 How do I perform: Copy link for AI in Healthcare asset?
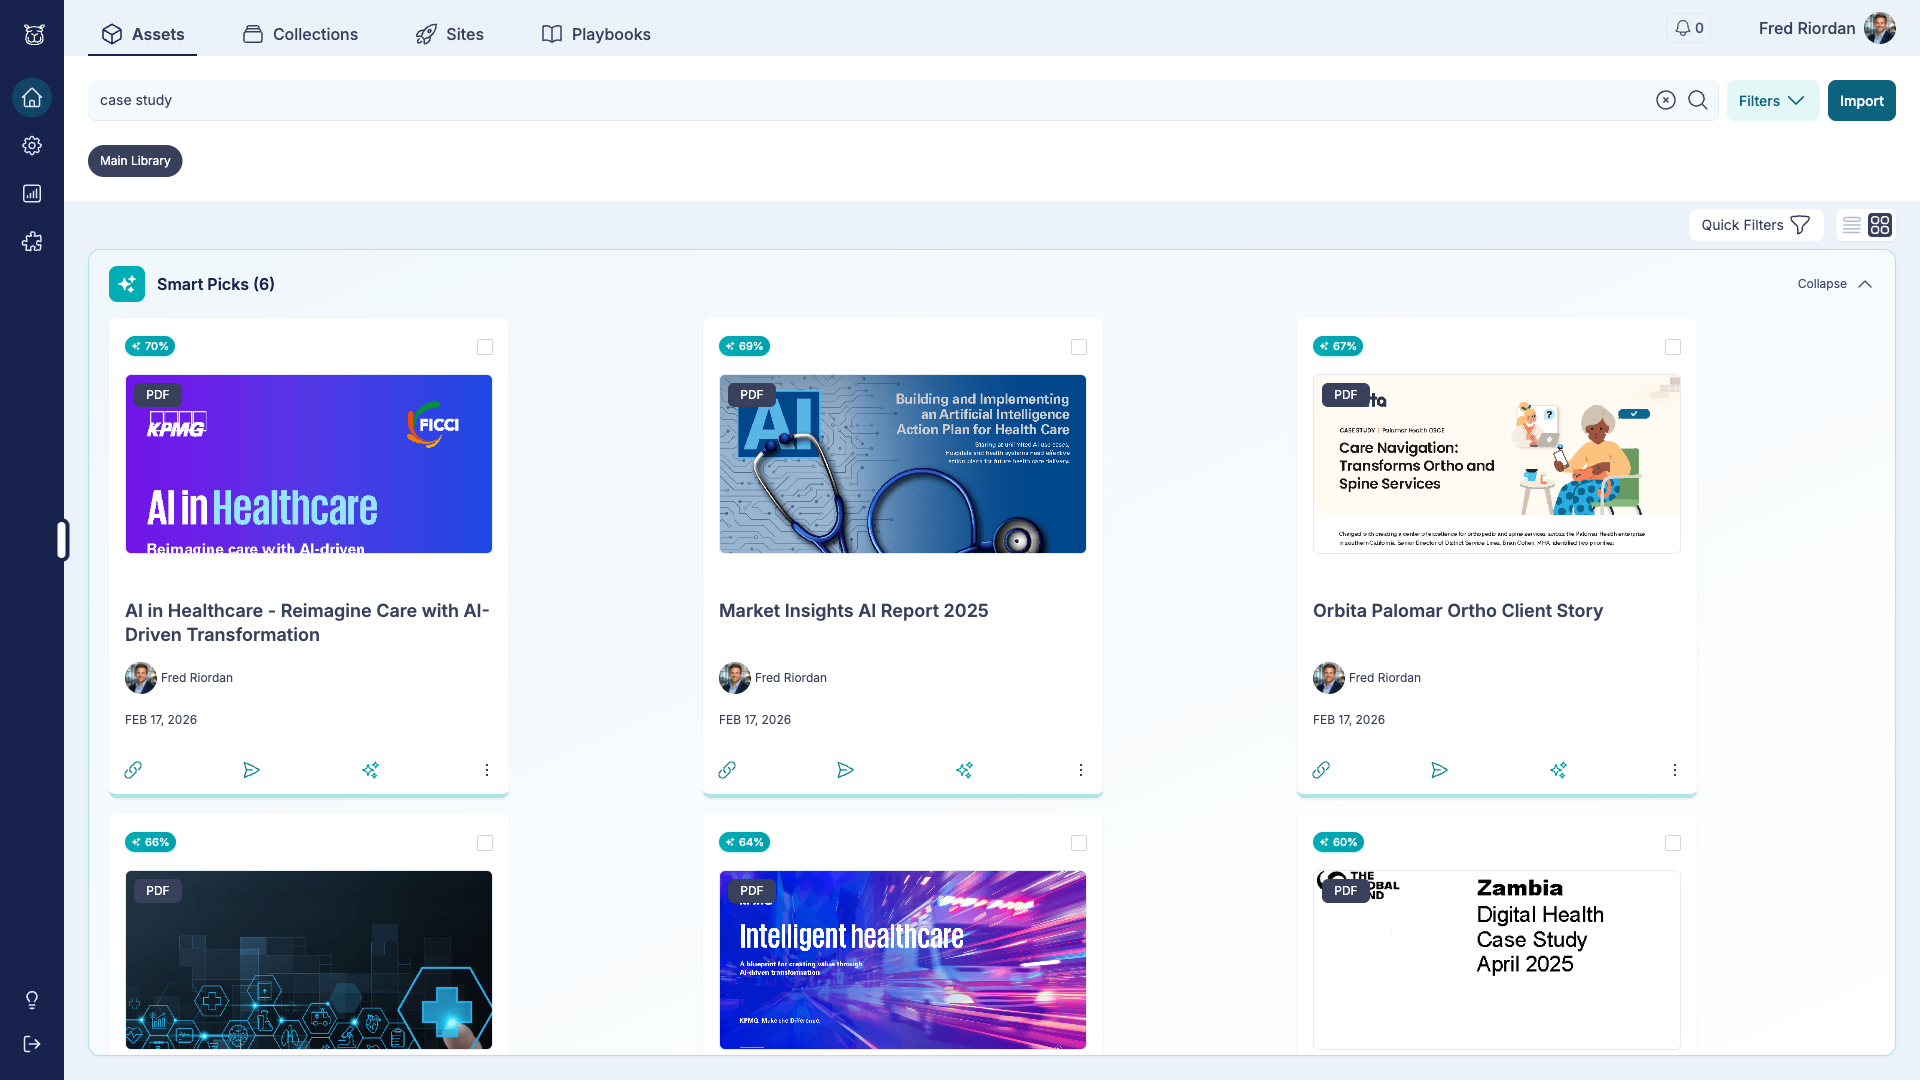tap(133, 770)
